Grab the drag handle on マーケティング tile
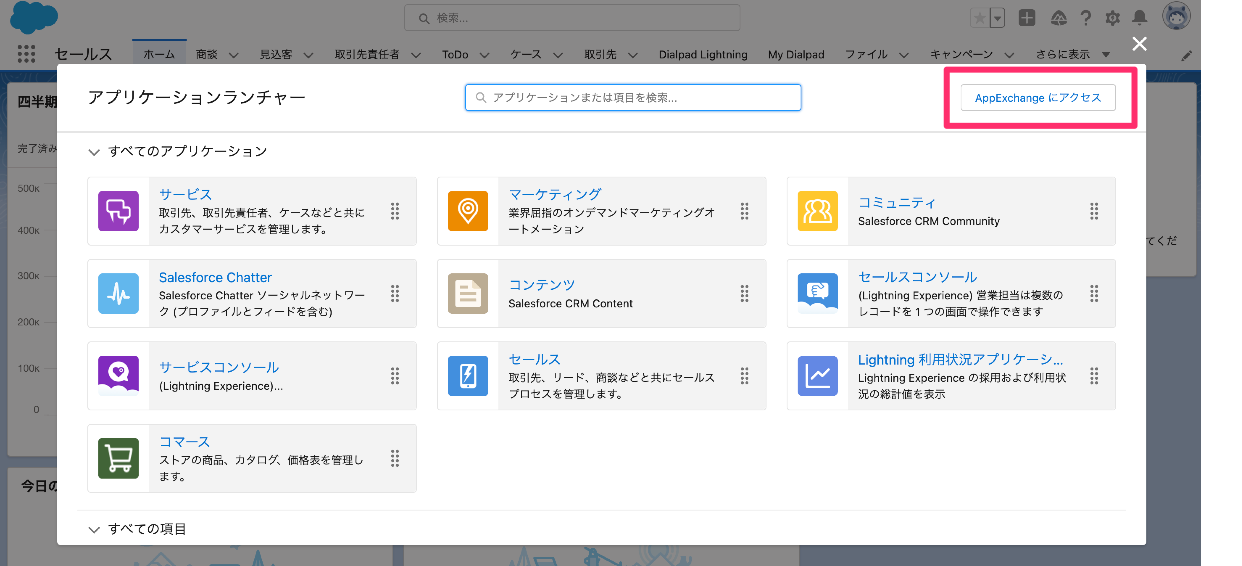 pos(744,211)
